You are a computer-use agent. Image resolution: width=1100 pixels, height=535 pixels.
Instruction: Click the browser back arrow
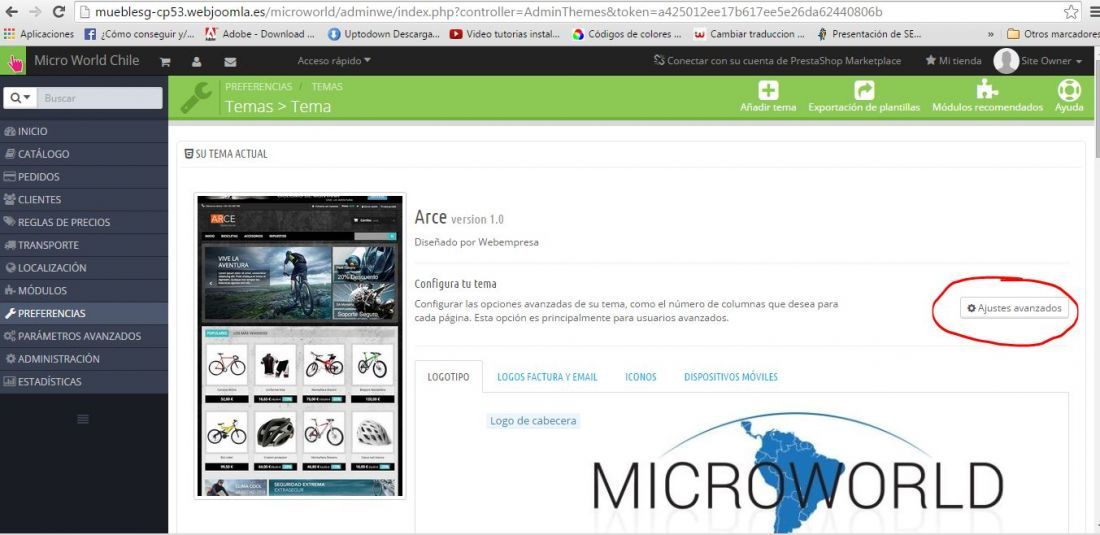tap(11, 12)
